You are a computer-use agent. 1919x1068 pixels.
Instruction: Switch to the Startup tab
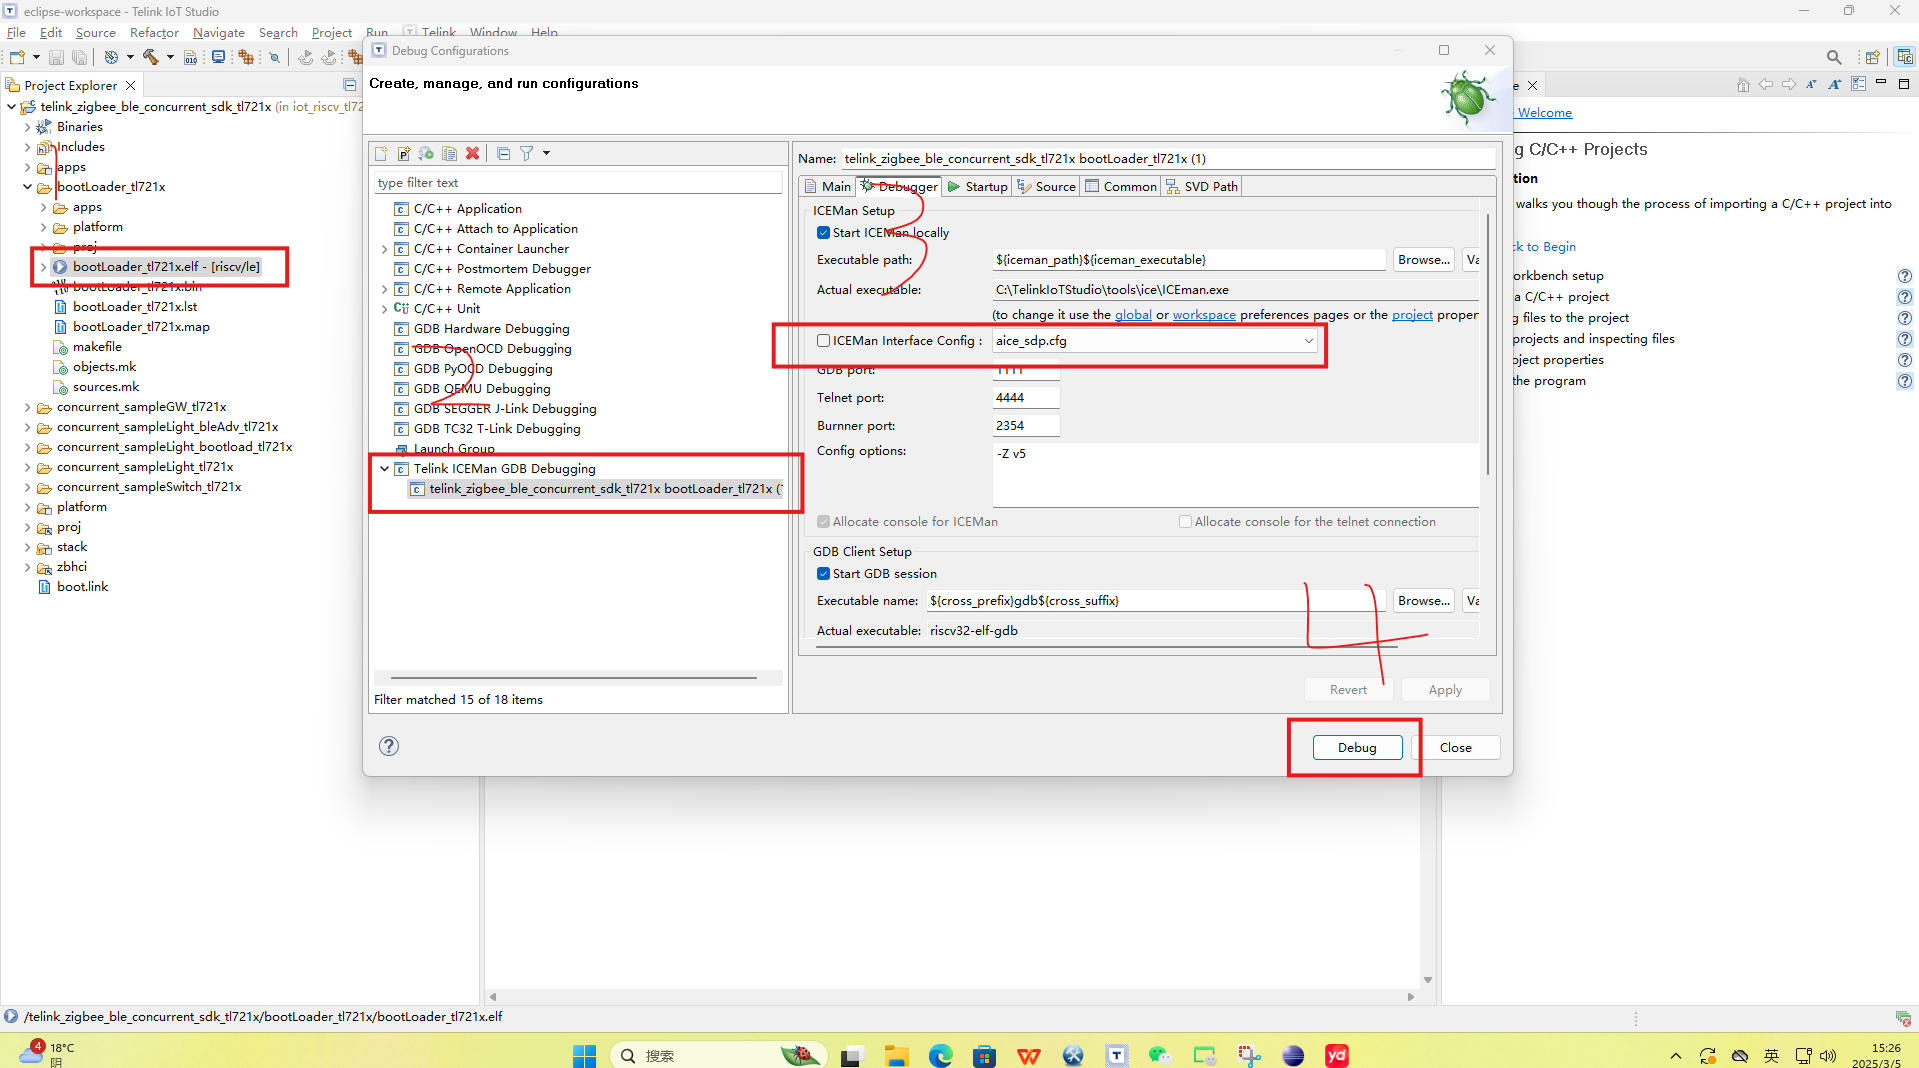click(977, 187)
